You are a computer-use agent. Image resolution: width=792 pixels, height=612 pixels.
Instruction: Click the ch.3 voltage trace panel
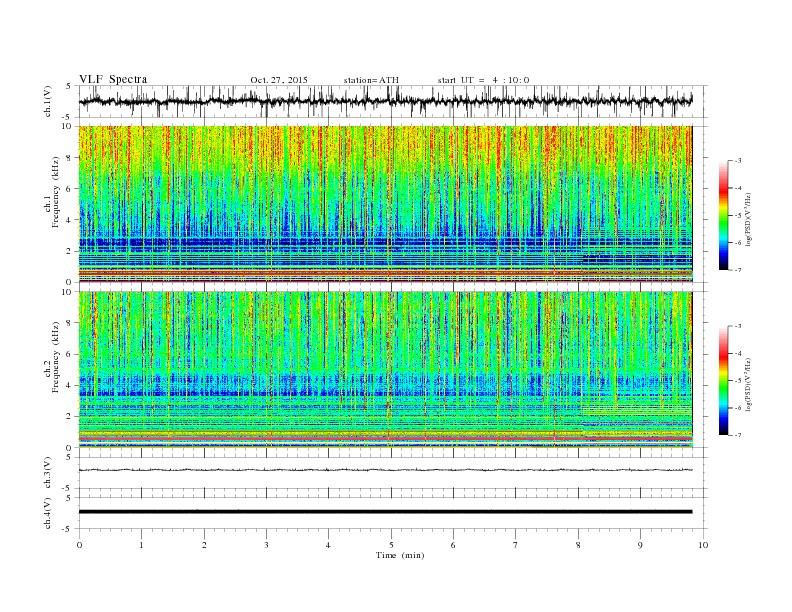click(x=393, y=473)
